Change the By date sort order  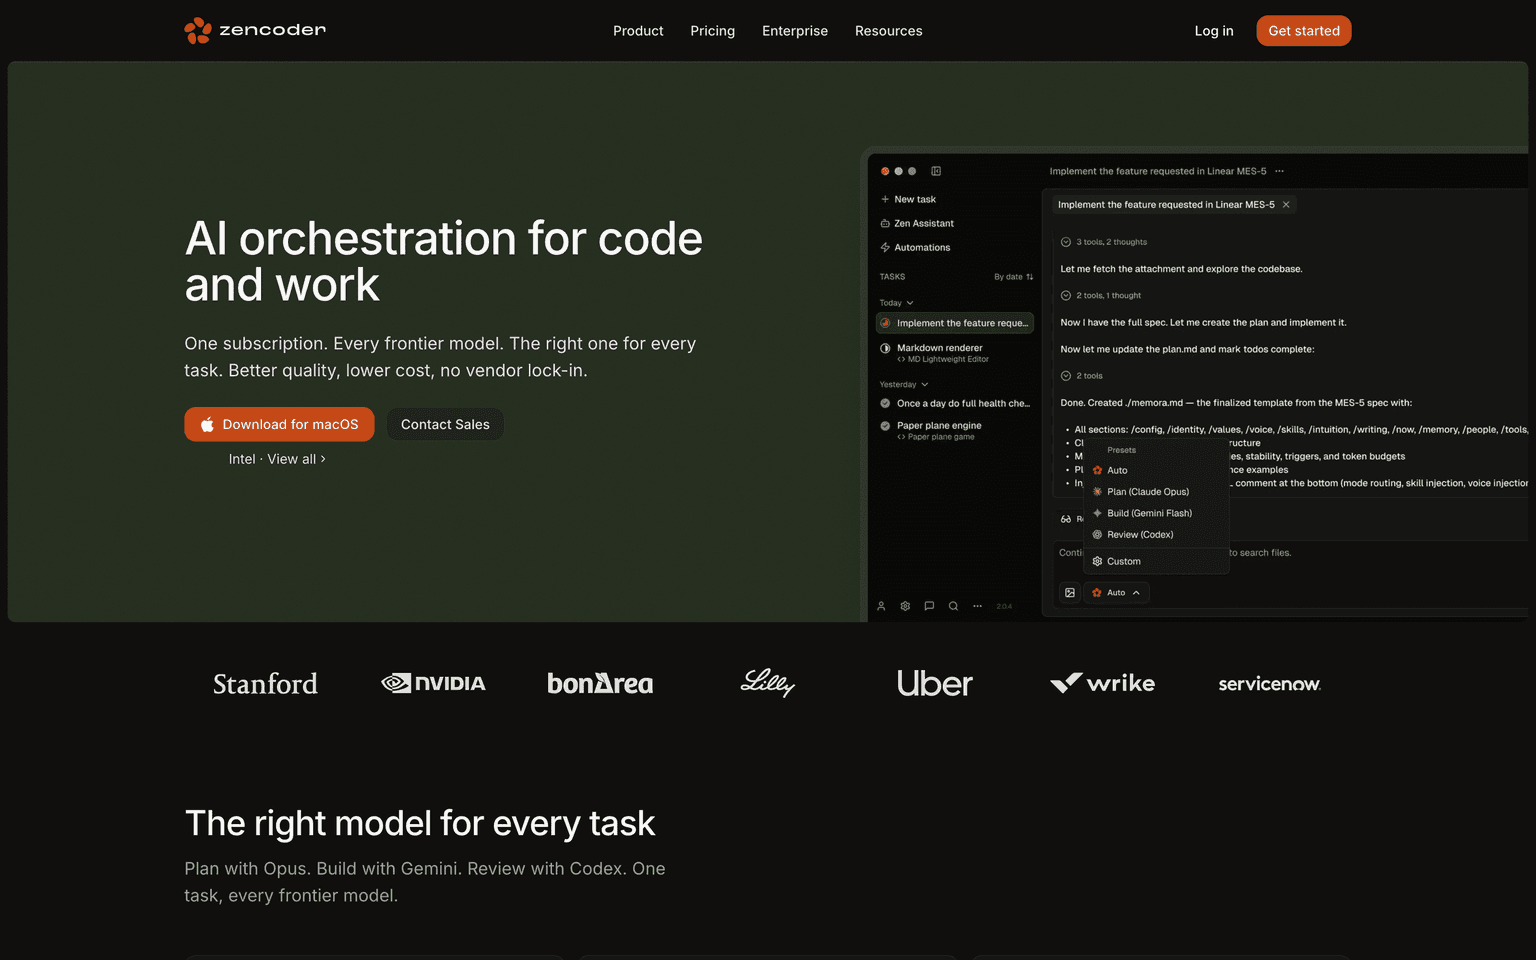click(x=1013, y=277)
